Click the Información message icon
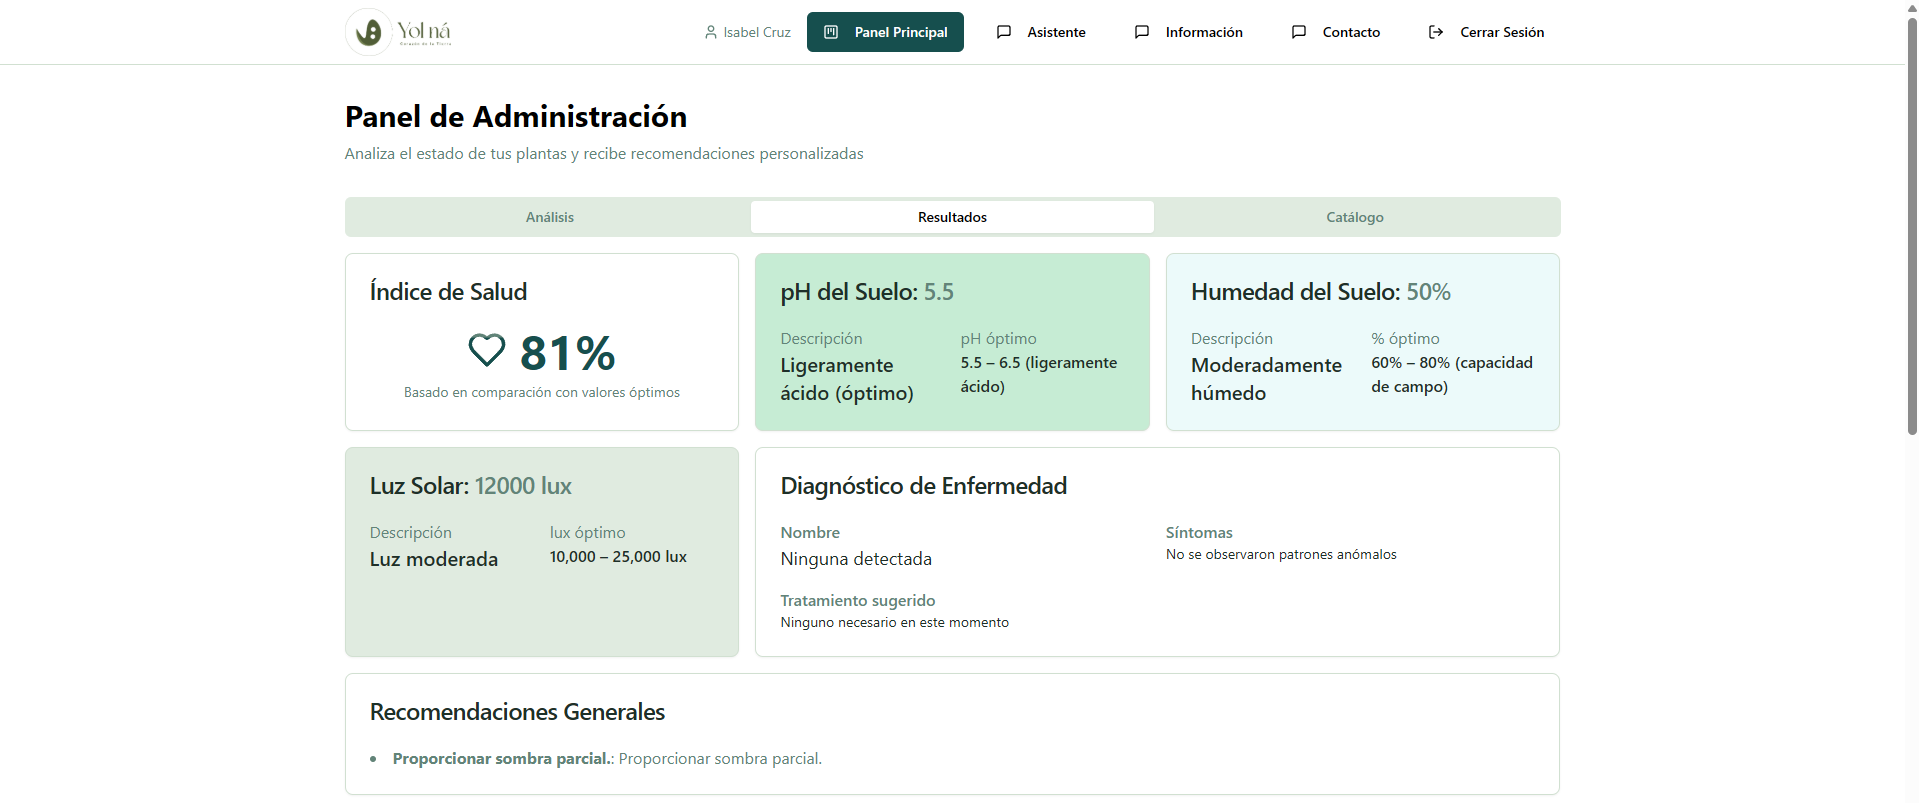The width and height of the screenshot is (1919, 803). click(x=1142, y=32)
